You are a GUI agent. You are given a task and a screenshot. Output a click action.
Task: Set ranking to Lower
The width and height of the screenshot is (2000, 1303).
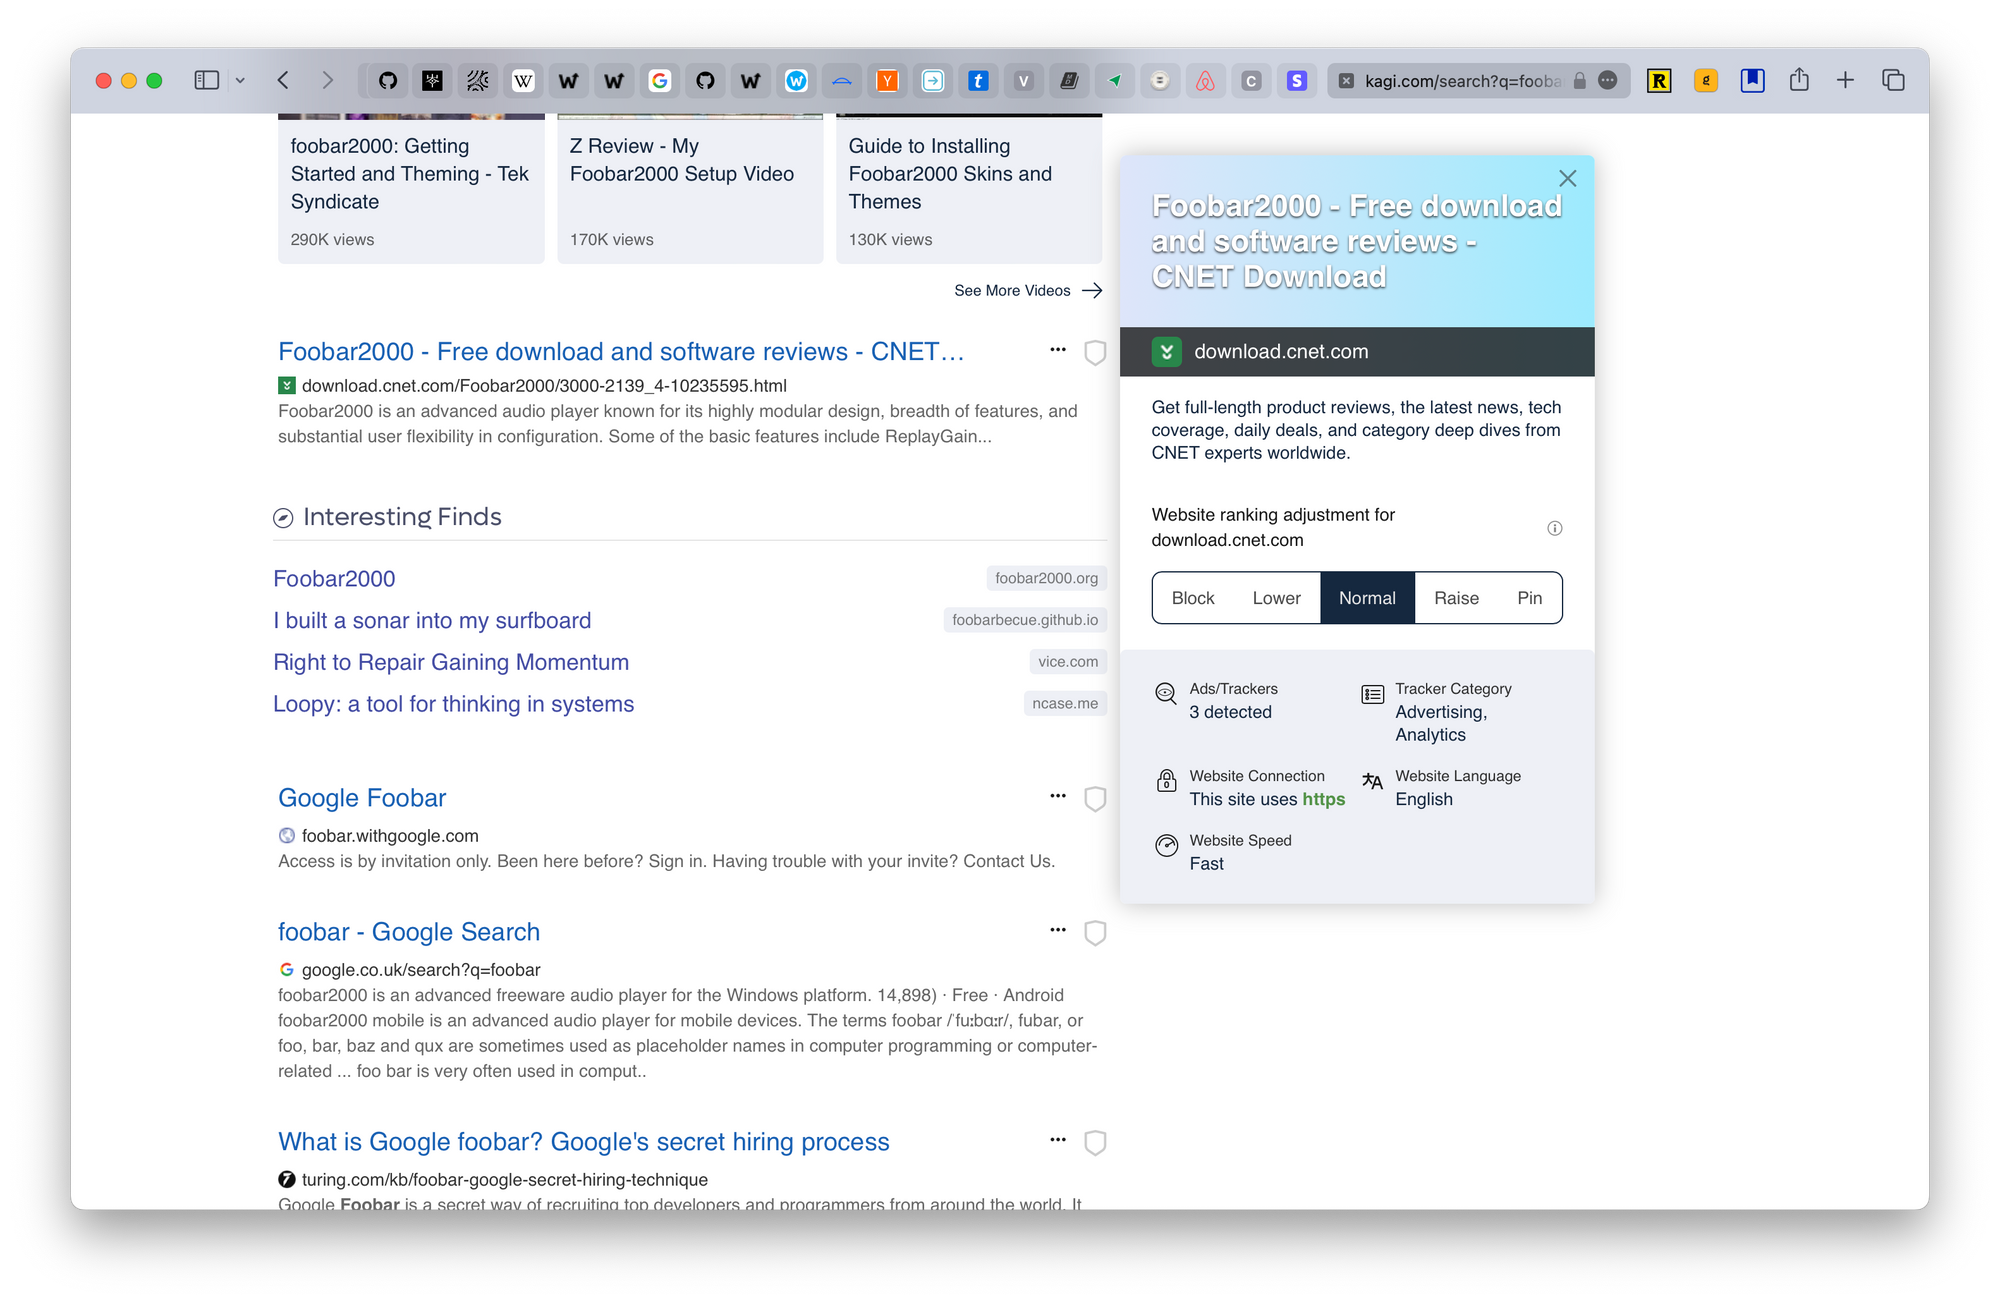1276,598
